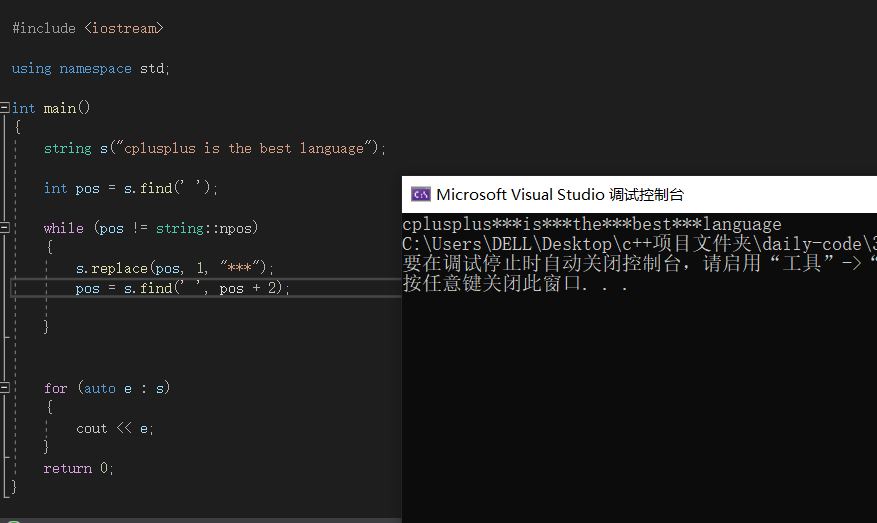
Task: Click the #include <iostream> line
Action: [x=88, y=28]
